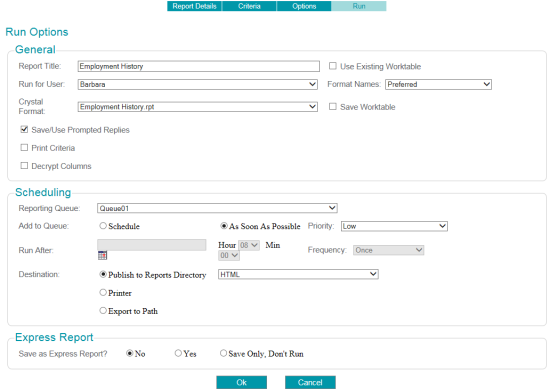The width and height of the screenshot is (550, 389).
Task: Select the Run tab
Action: 359,6
